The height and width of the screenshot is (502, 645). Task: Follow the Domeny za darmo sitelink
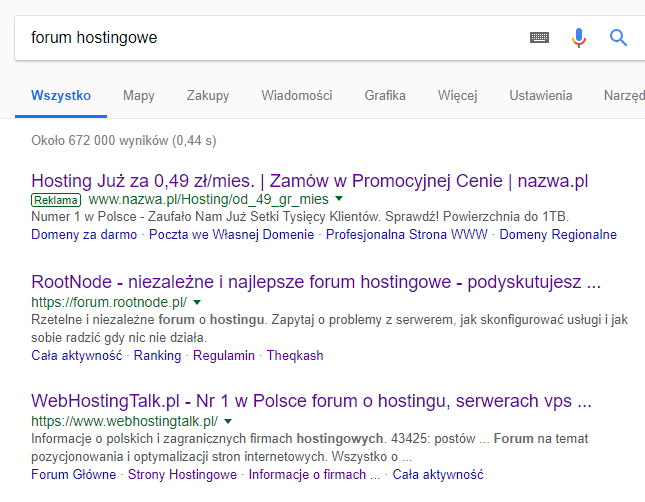(85, 235)
